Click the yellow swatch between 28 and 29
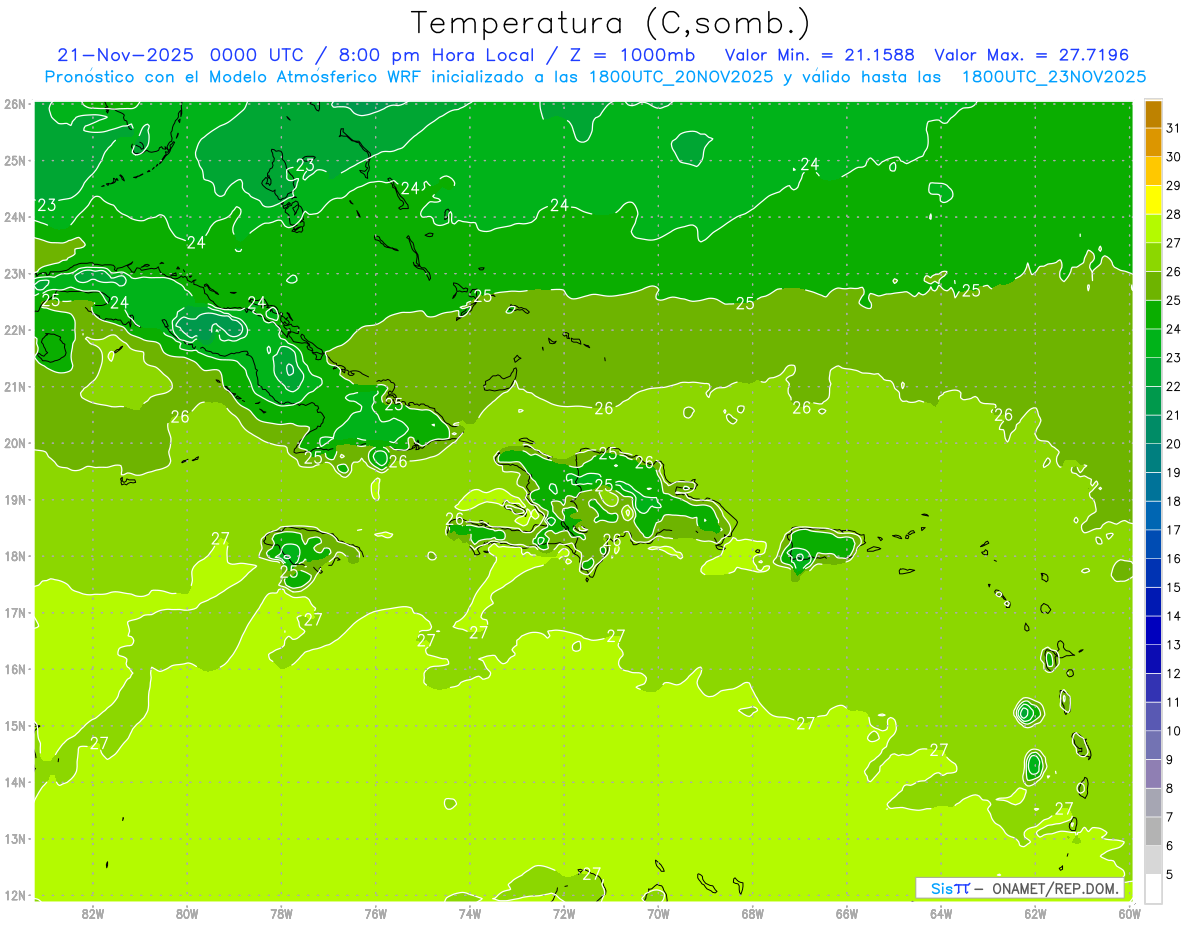The height and width of the screenshot is (927, 1200). tap(1154, 200)
